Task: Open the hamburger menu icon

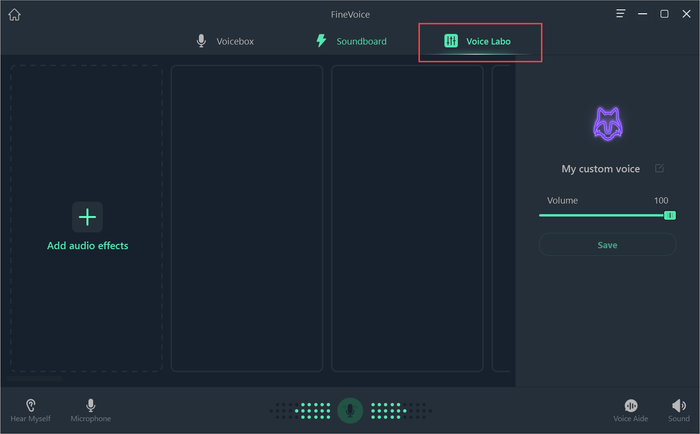Action: 621,14
